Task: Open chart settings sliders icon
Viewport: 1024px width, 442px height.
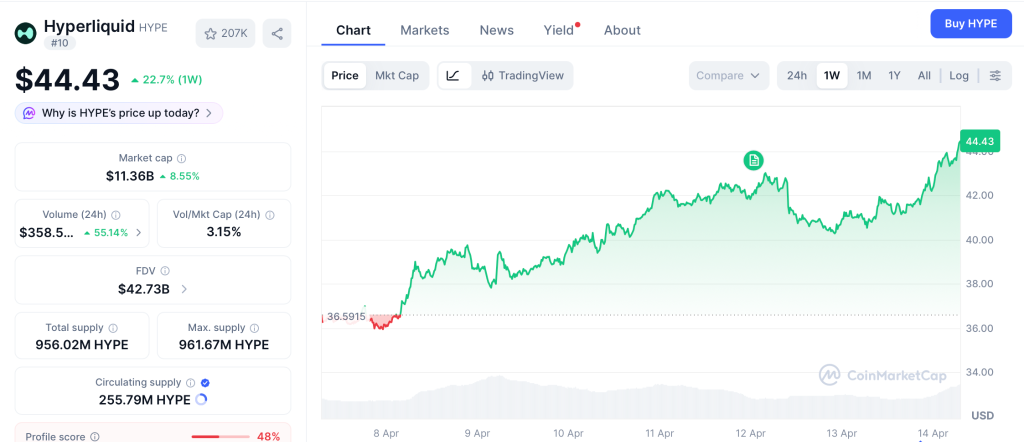Action: click(994, 75)
